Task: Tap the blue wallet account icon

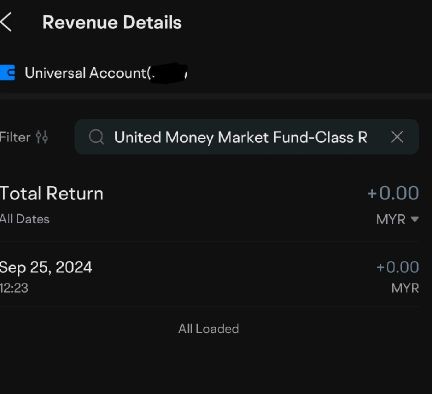Action: tap(8, 73)
